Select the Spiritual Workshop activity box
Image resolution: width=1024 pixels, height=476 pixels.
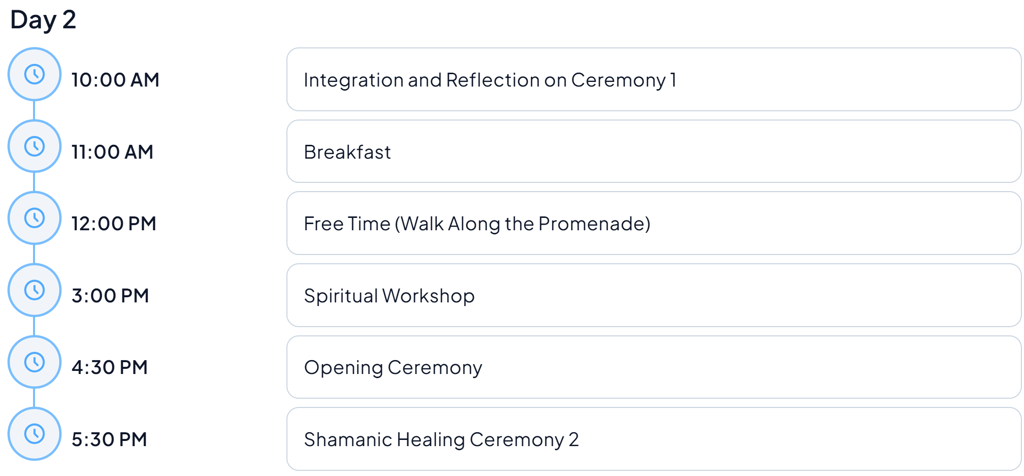click(x=653, y=296)
